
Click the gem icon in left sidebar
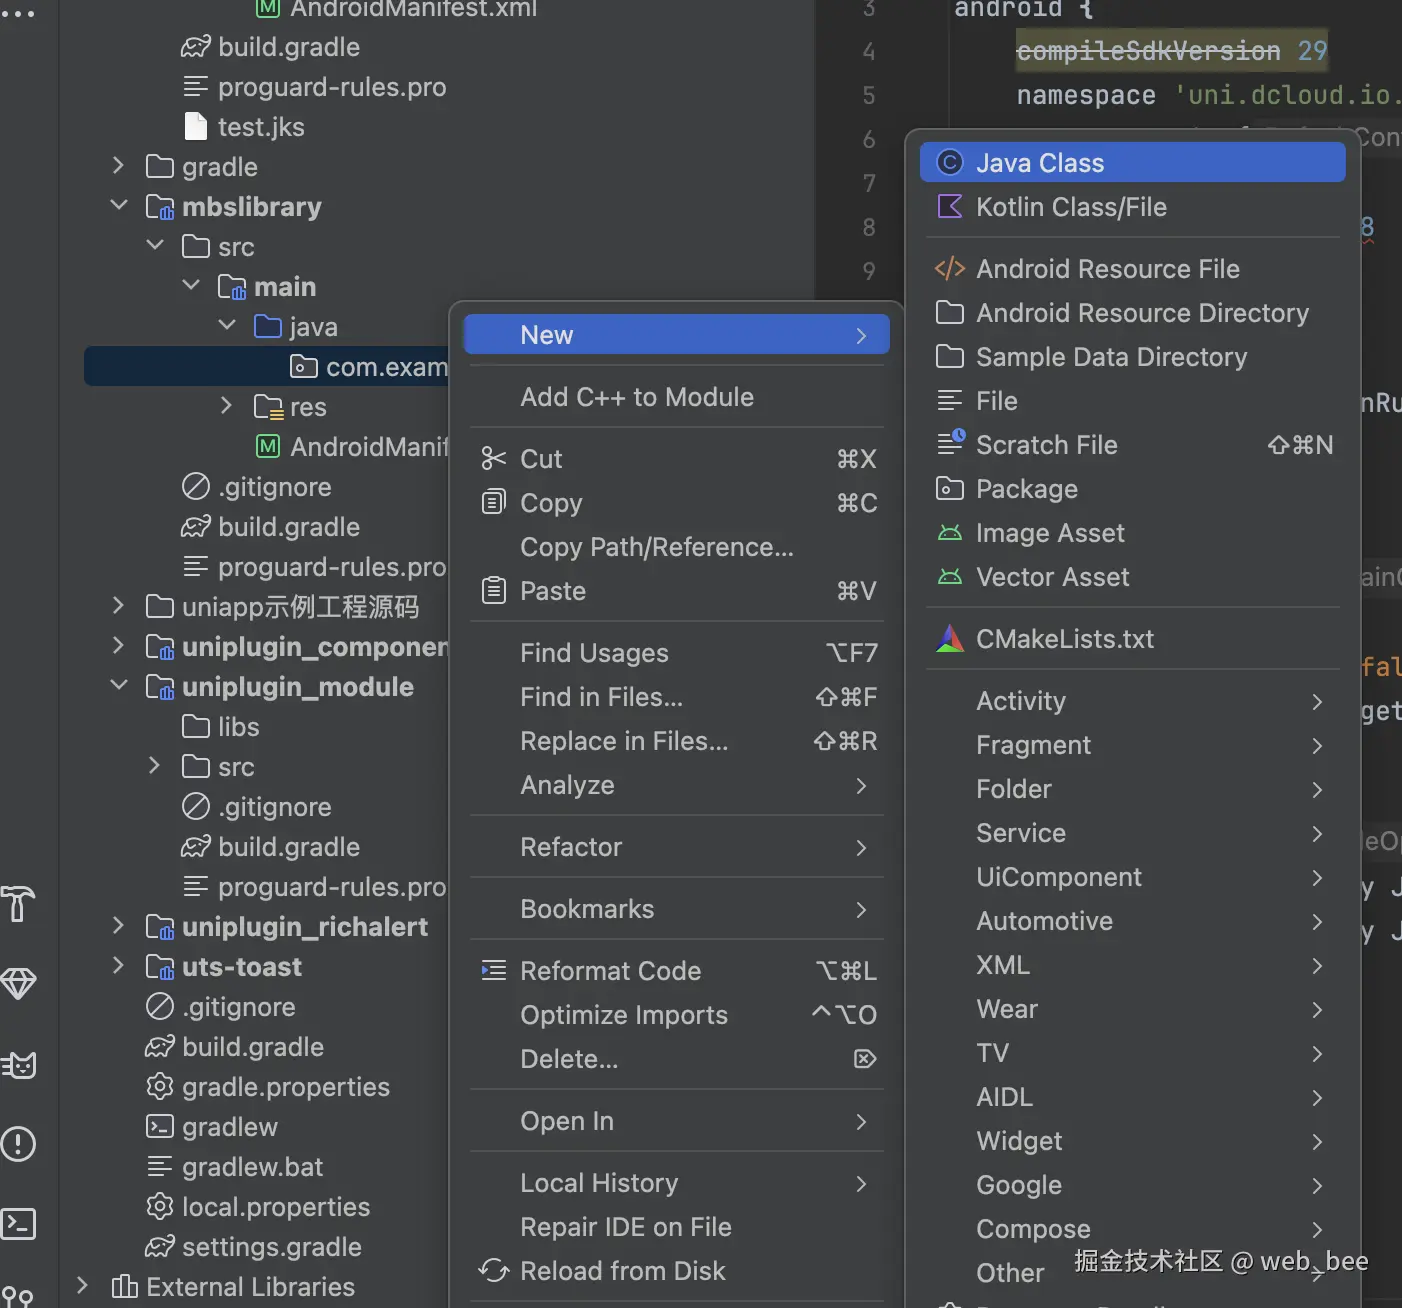[19, 984]
